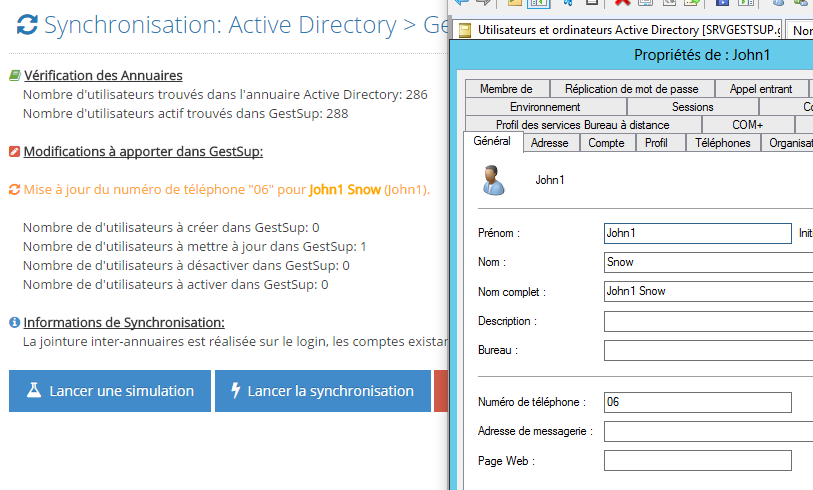This screenshot has height=490, width=813.
Task: Click the empty Bureau field
Action: point(708,351)
